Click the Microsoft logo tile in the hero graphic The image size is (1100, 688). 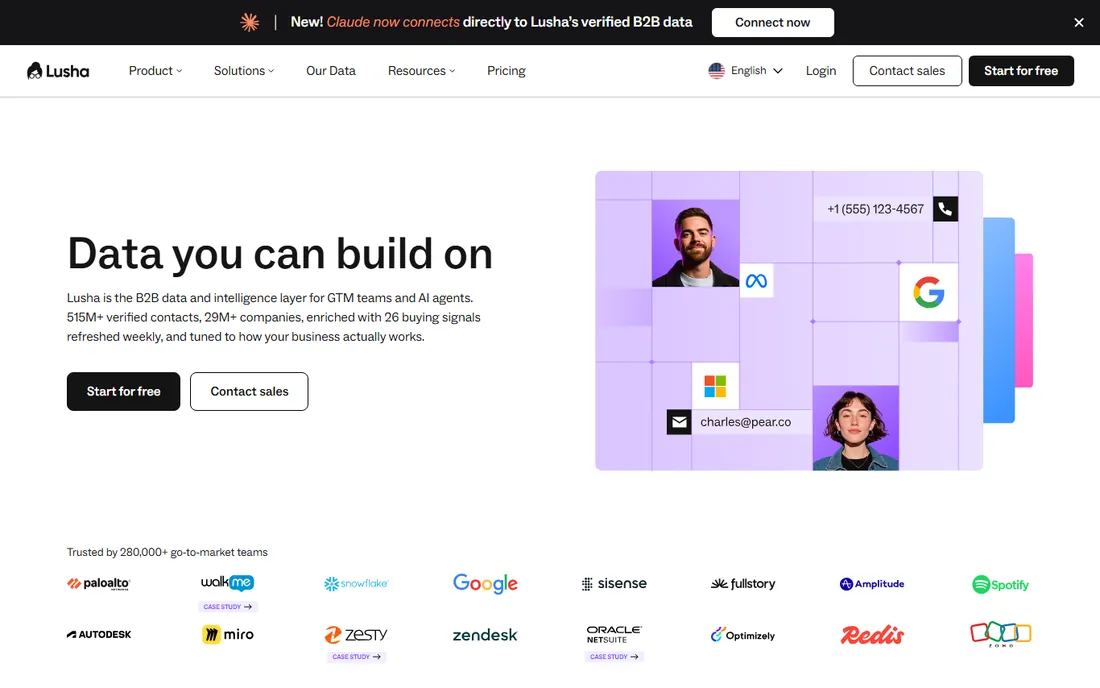(715, 386)
